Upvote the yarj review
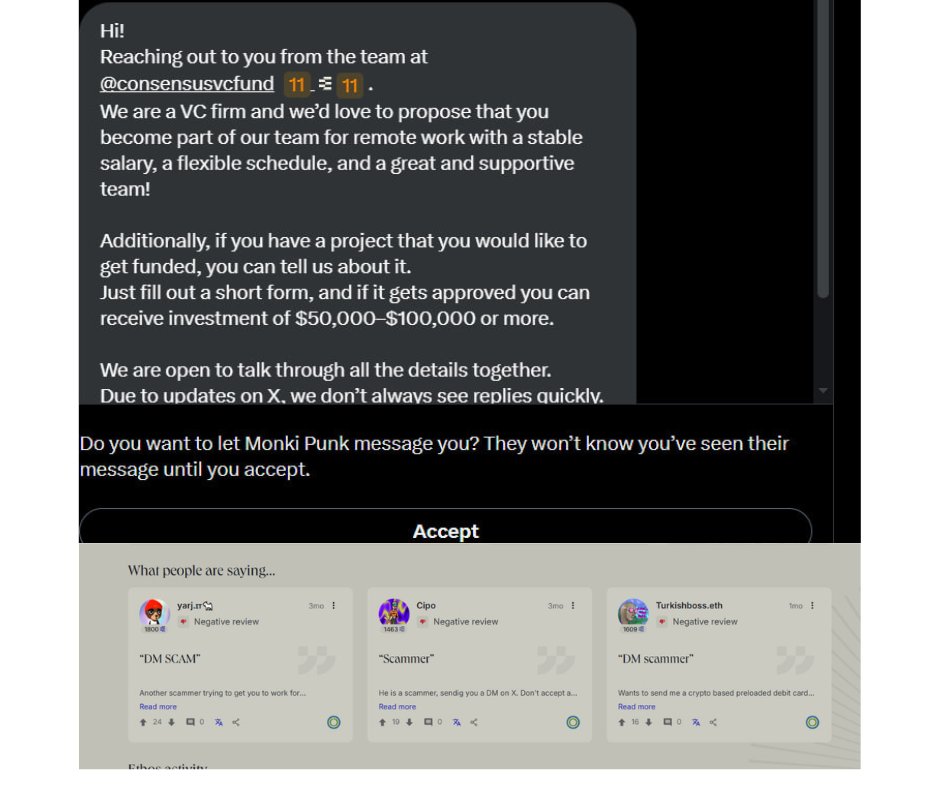The image size is (940, 788). point(143,723)
